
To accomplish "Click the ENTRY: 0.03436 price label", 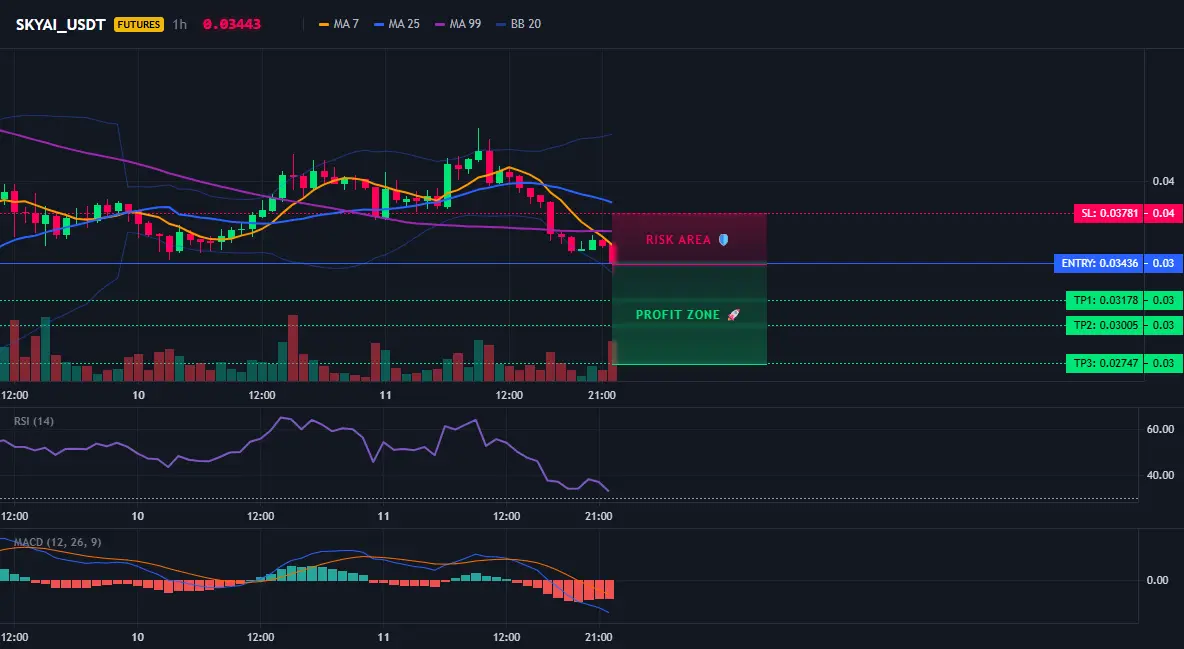I will coord(1099,264).
